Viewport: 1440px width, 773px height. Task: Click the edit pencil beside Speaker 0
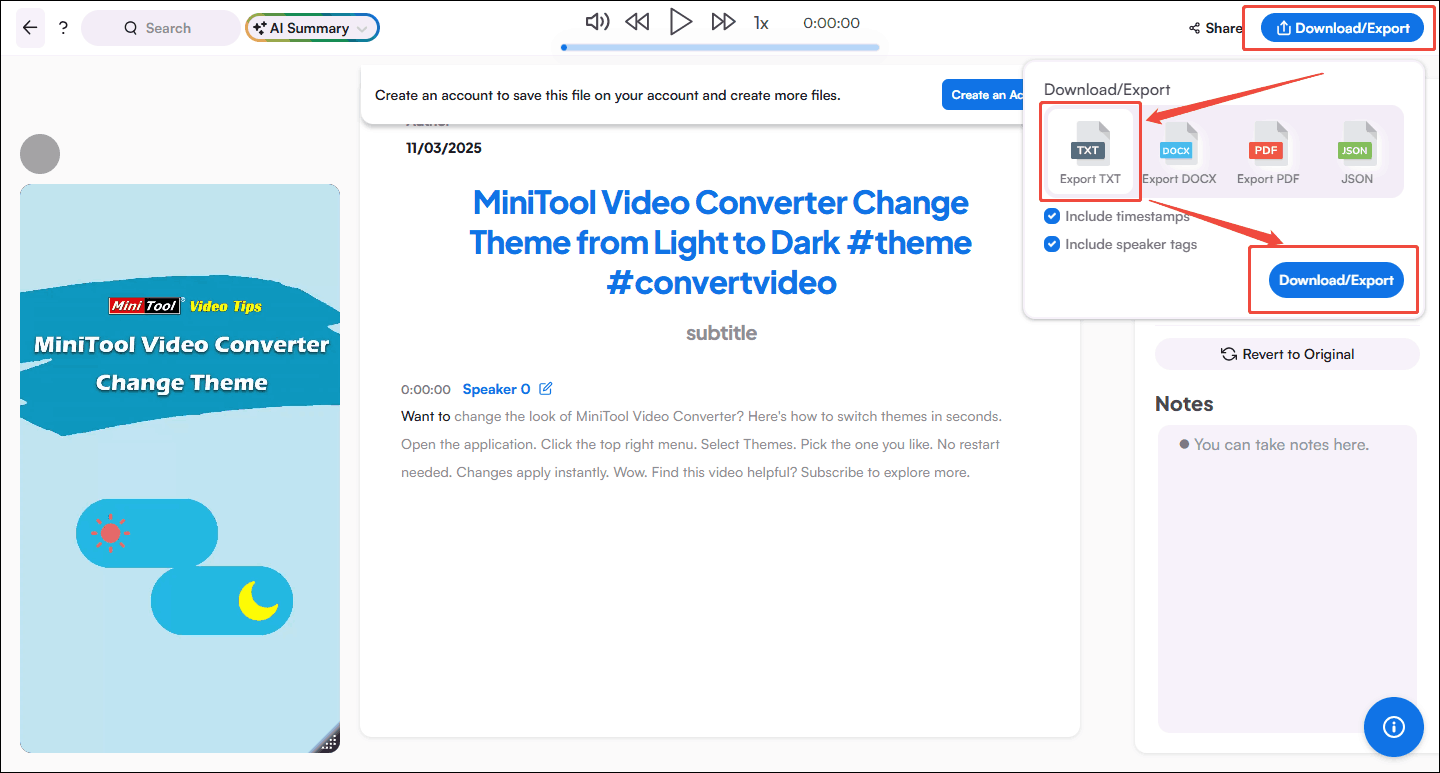(x=545, y=389)
